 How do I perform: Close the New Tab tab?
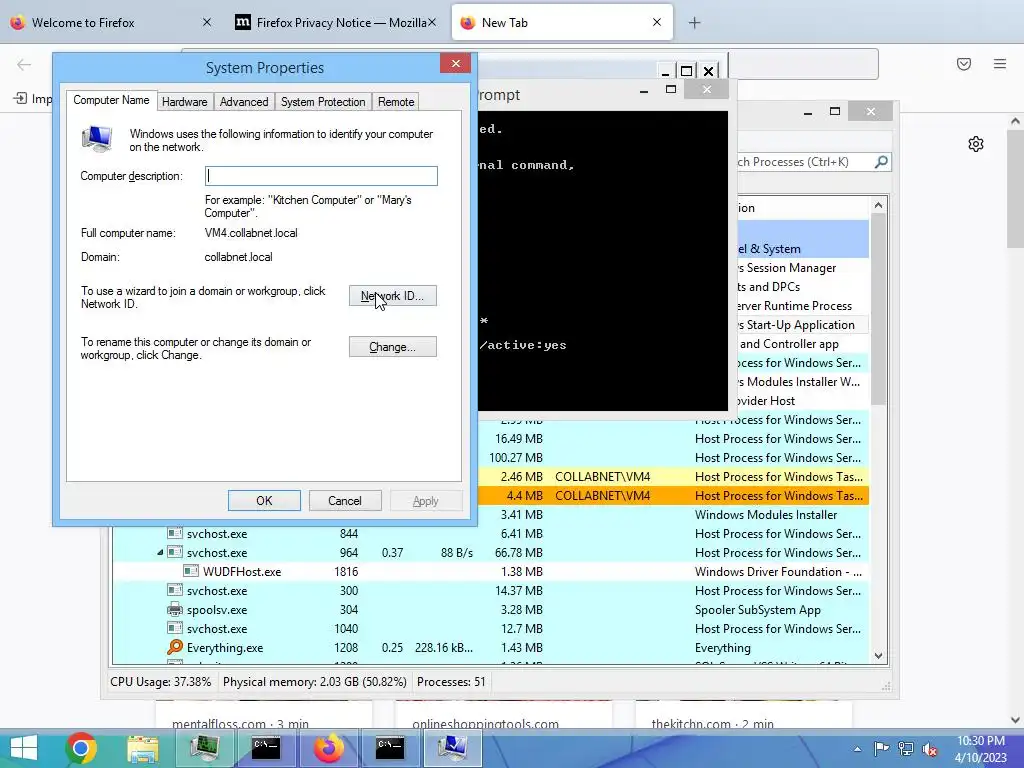click(x=657, y=22)
